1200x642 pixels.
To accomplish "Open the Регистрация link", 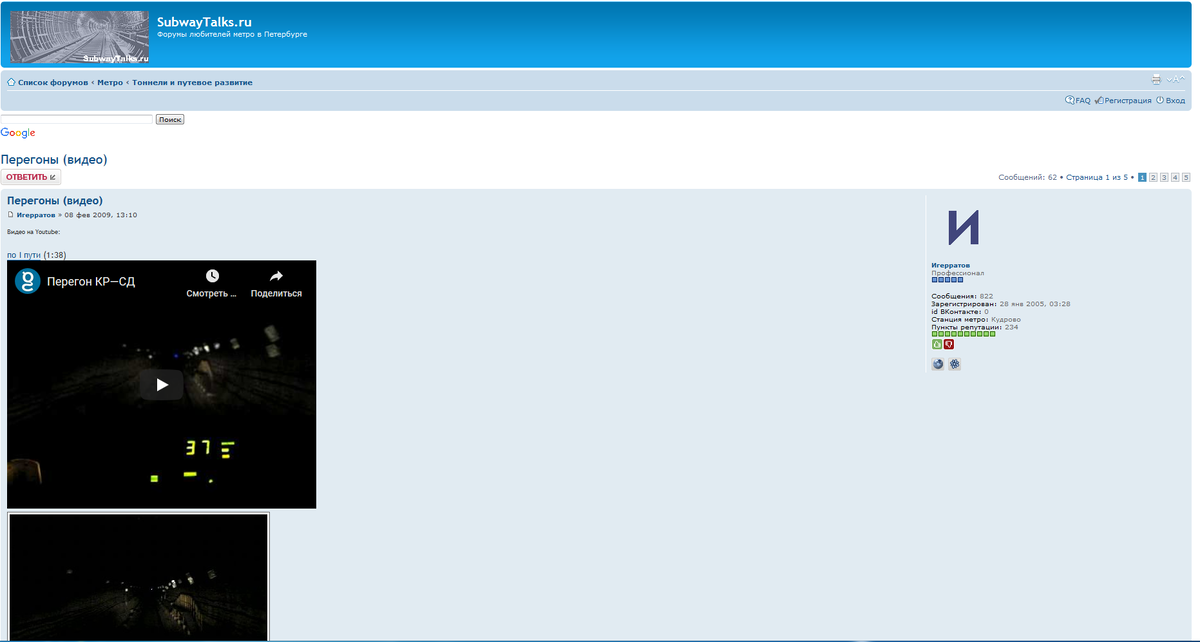I will 1123,100.
